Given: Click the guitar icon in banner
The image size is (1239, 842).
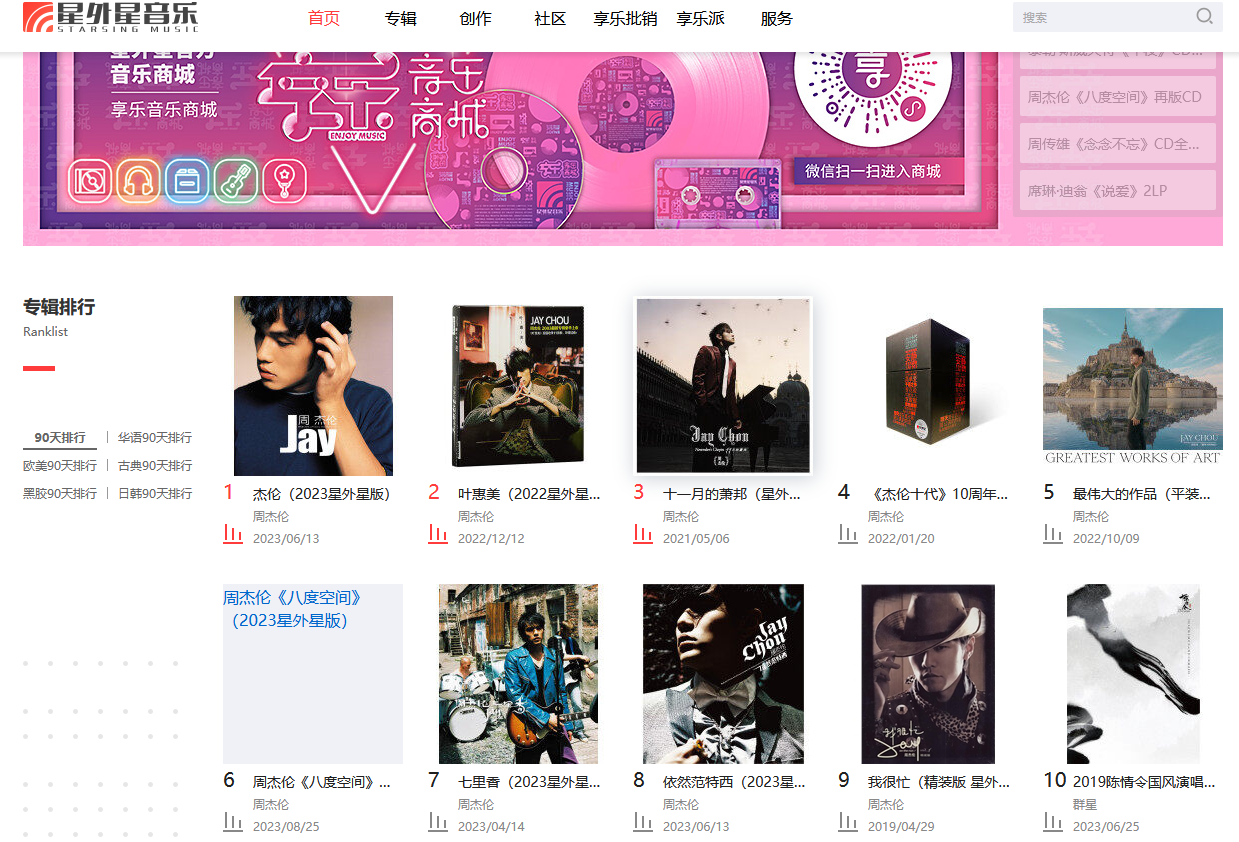Looking at the screenshot, I should (235, 181).
